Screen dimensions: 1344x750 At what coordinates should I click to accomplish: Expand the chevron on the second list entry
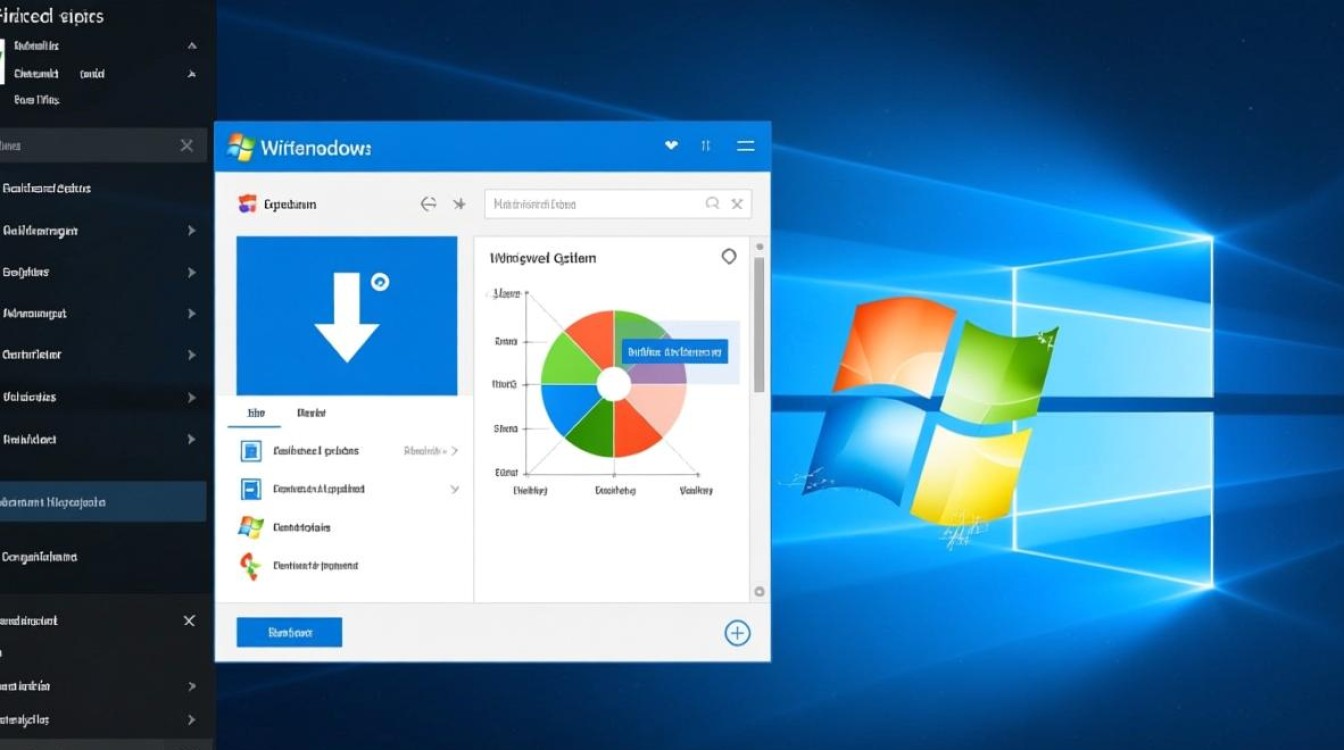pos(455,488)
